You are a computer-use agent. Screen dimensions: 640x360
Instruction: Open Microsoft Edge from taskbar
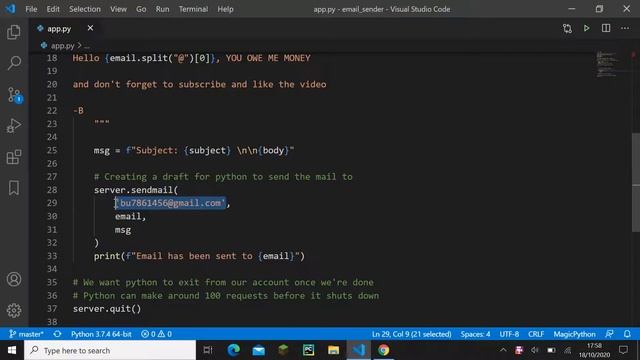(x=233, y=350)
